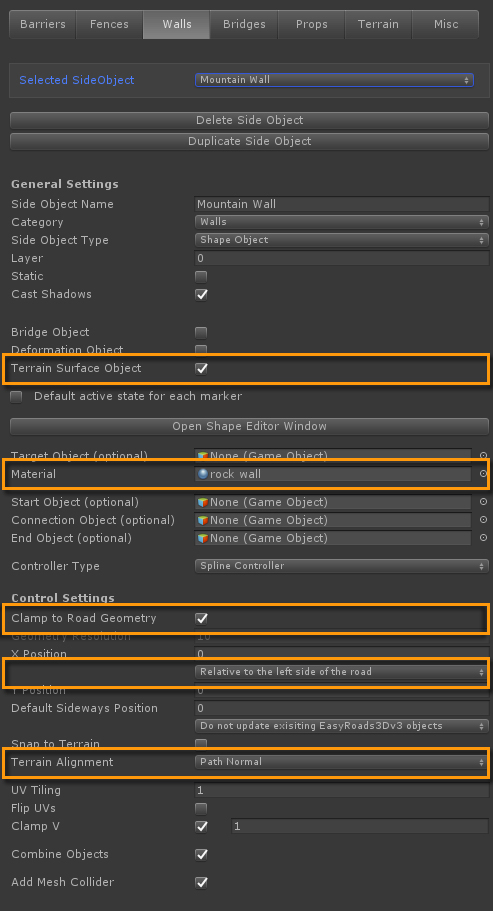Switch to the Props tab
The image size is (493, 911).
(311, 24)
